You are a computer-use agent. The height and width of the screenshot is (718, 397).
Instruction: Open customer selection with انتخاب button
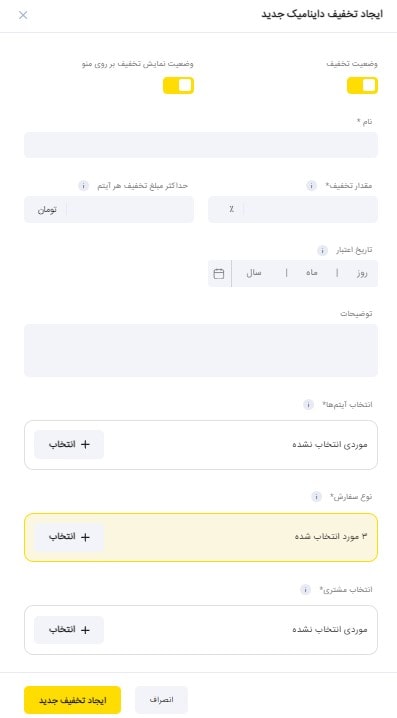[69, 630]
